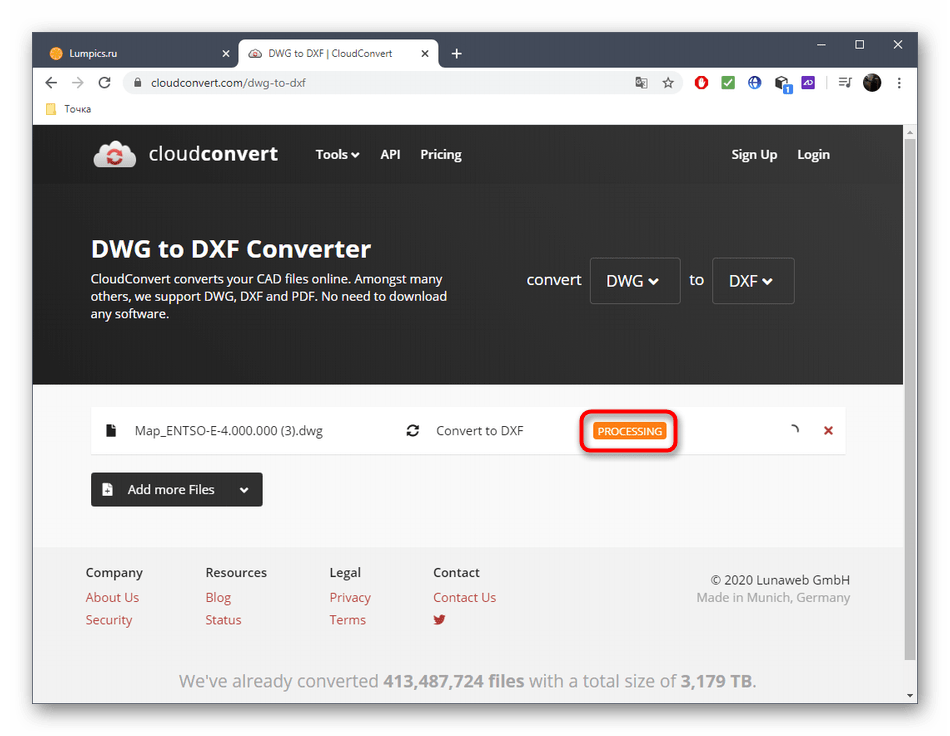
Task: Open the Pricing menu item
Action: tap(440, 155)
